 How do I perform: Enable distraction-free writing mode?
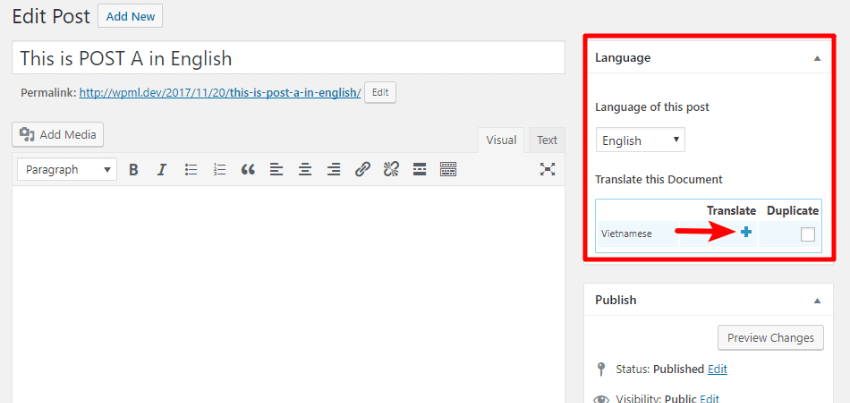click(x=548, y=170)
